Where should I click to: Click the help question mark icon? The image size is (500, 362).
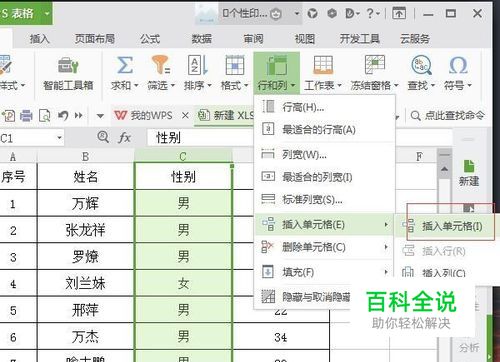[370, 14]
